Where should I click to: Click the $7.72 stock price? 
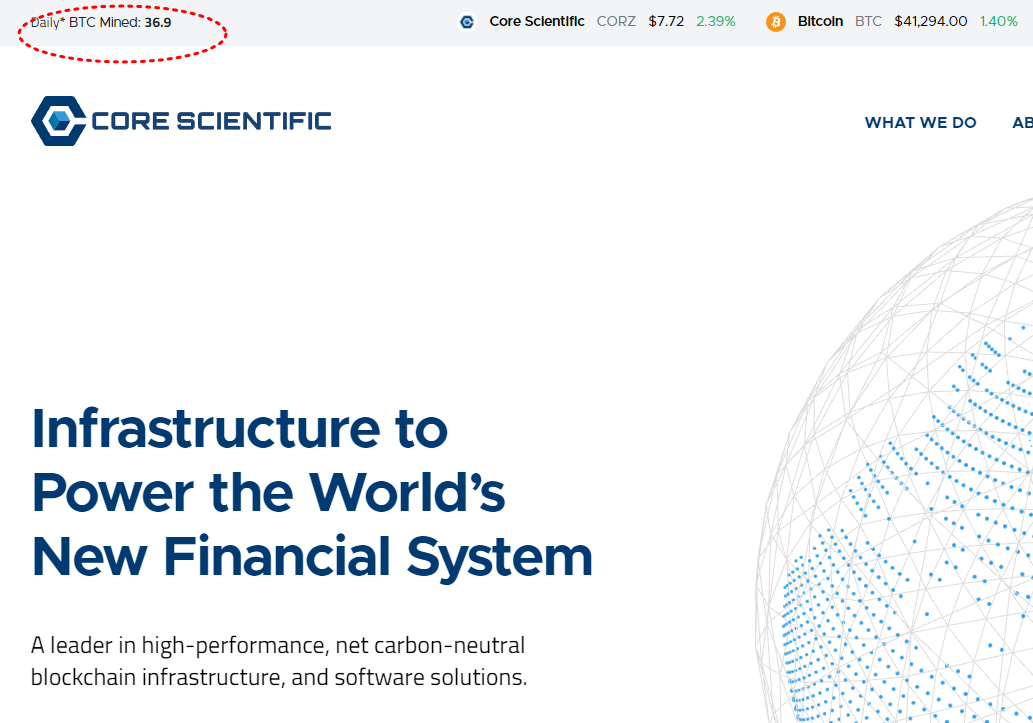(x=666, y=21)
